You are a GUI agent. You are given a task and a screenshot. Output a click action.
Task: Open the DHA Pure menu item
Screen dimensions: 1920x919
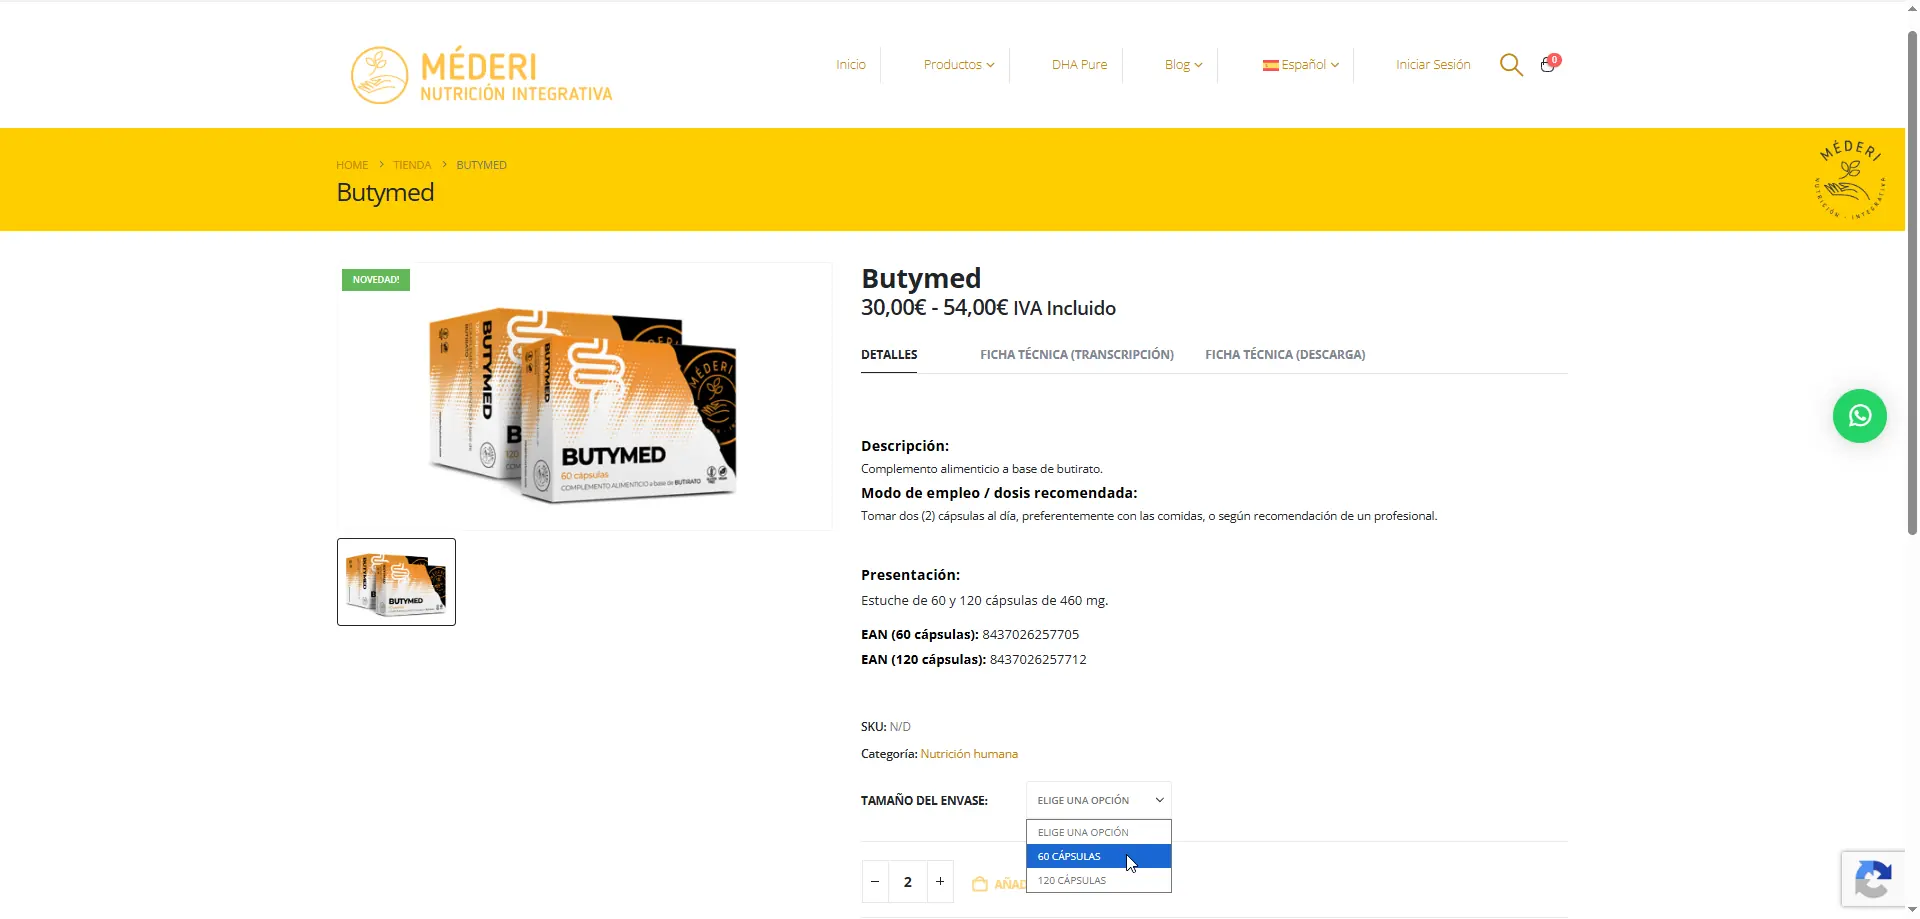click(x=1079, y=65)
